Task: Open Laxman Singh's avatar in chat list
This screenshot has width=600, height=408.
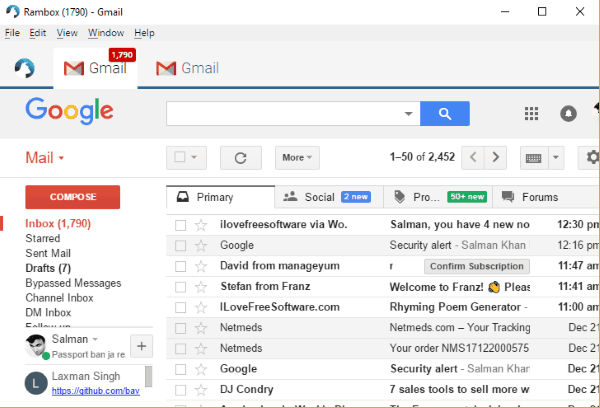Action: pyautogui.click(x=36, y=383)
